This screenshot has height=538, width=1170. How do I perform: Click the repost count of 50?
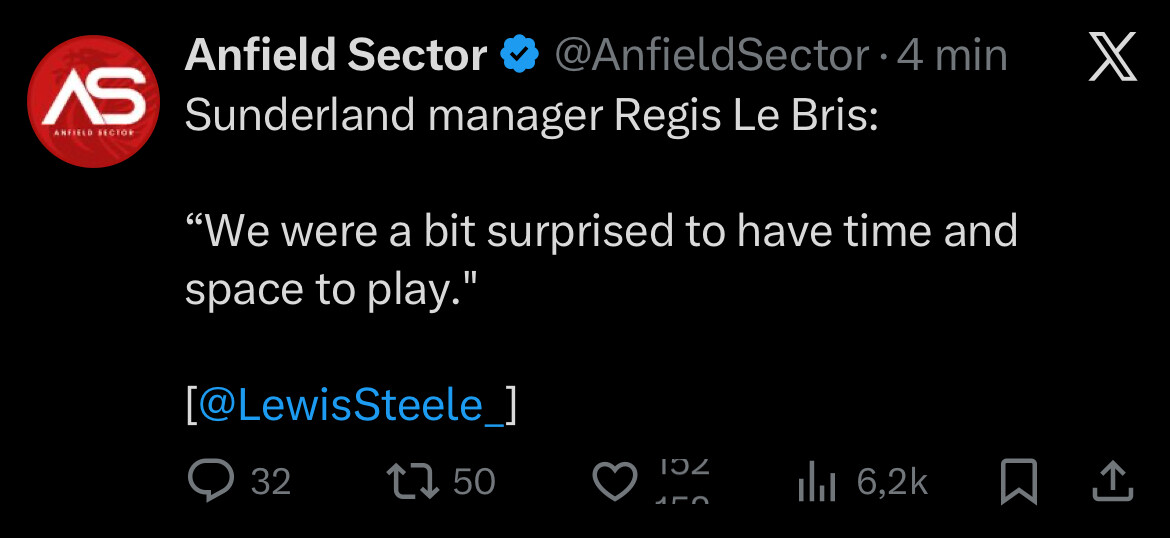474,482
